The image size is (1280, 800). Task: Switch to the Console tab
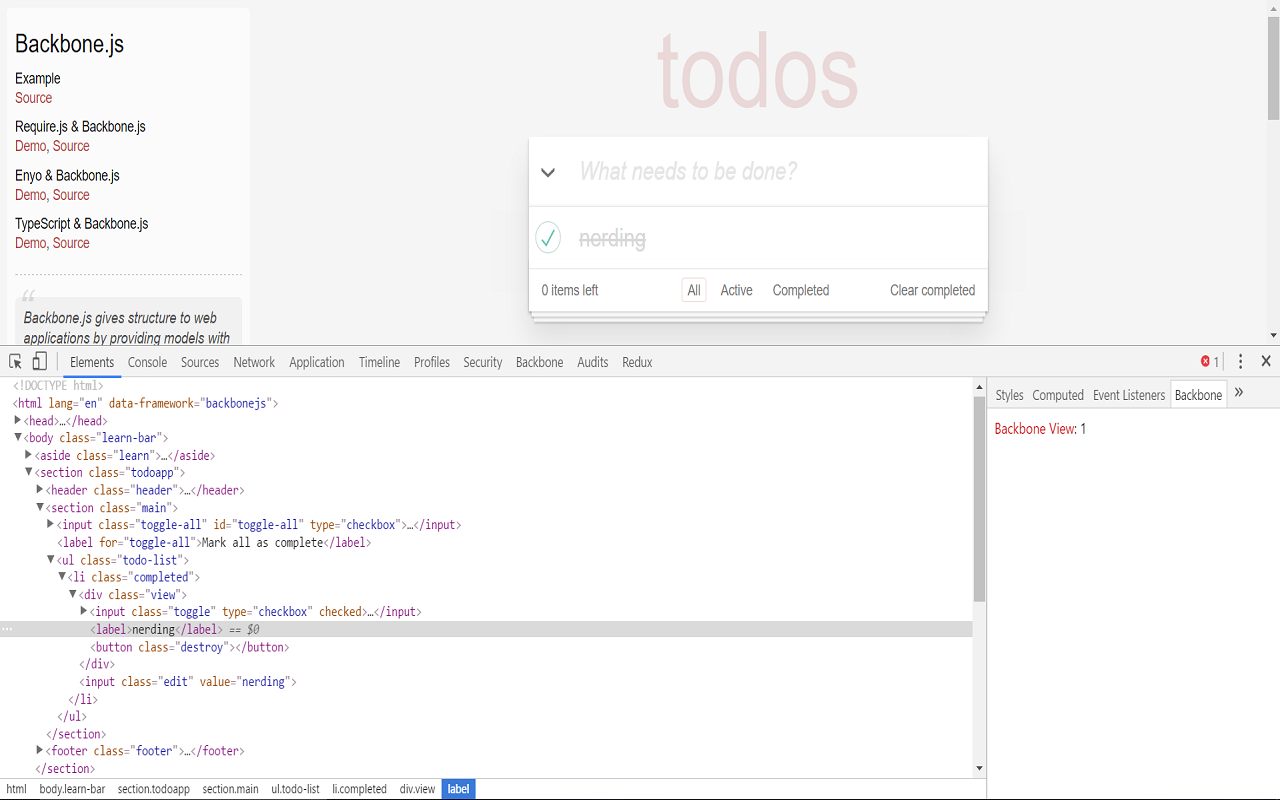coord(147,362)
